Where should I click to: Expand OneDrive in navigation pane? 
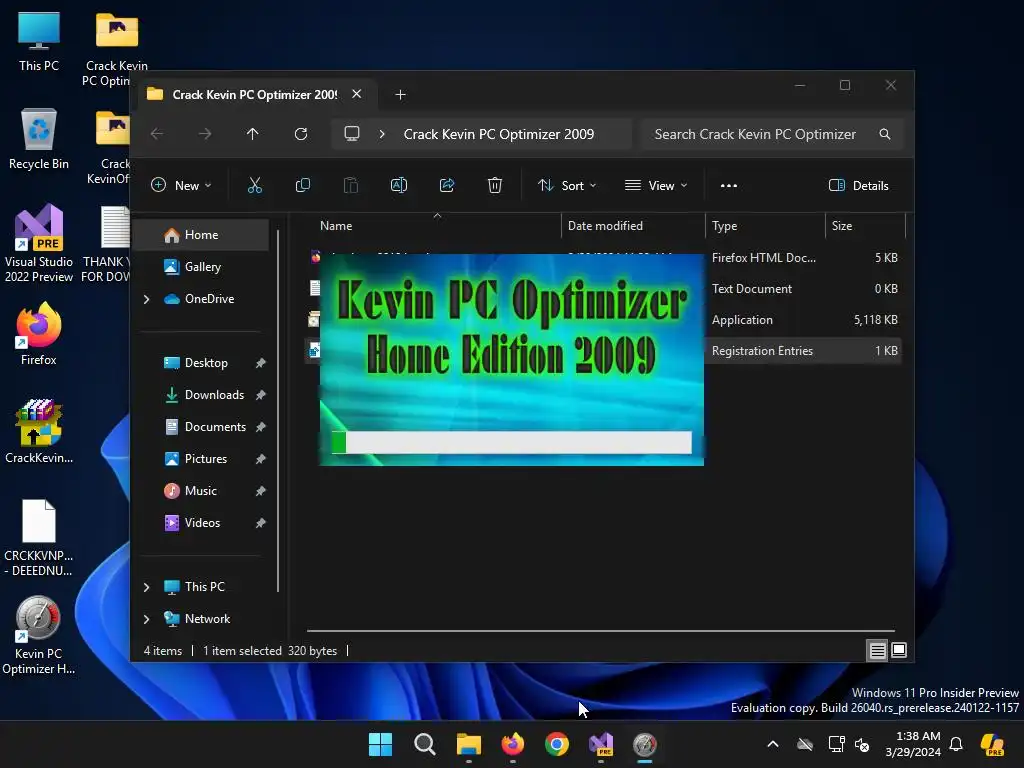(146, 299)
